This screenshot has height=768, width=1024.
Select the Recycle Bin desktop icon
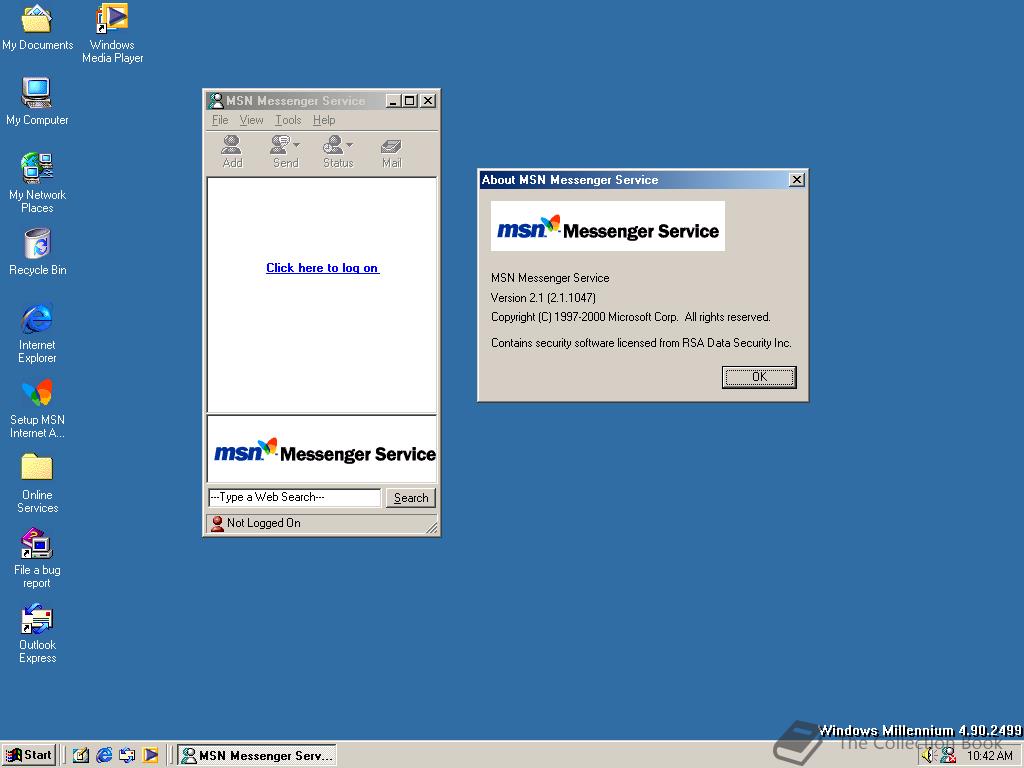point(37,252)
